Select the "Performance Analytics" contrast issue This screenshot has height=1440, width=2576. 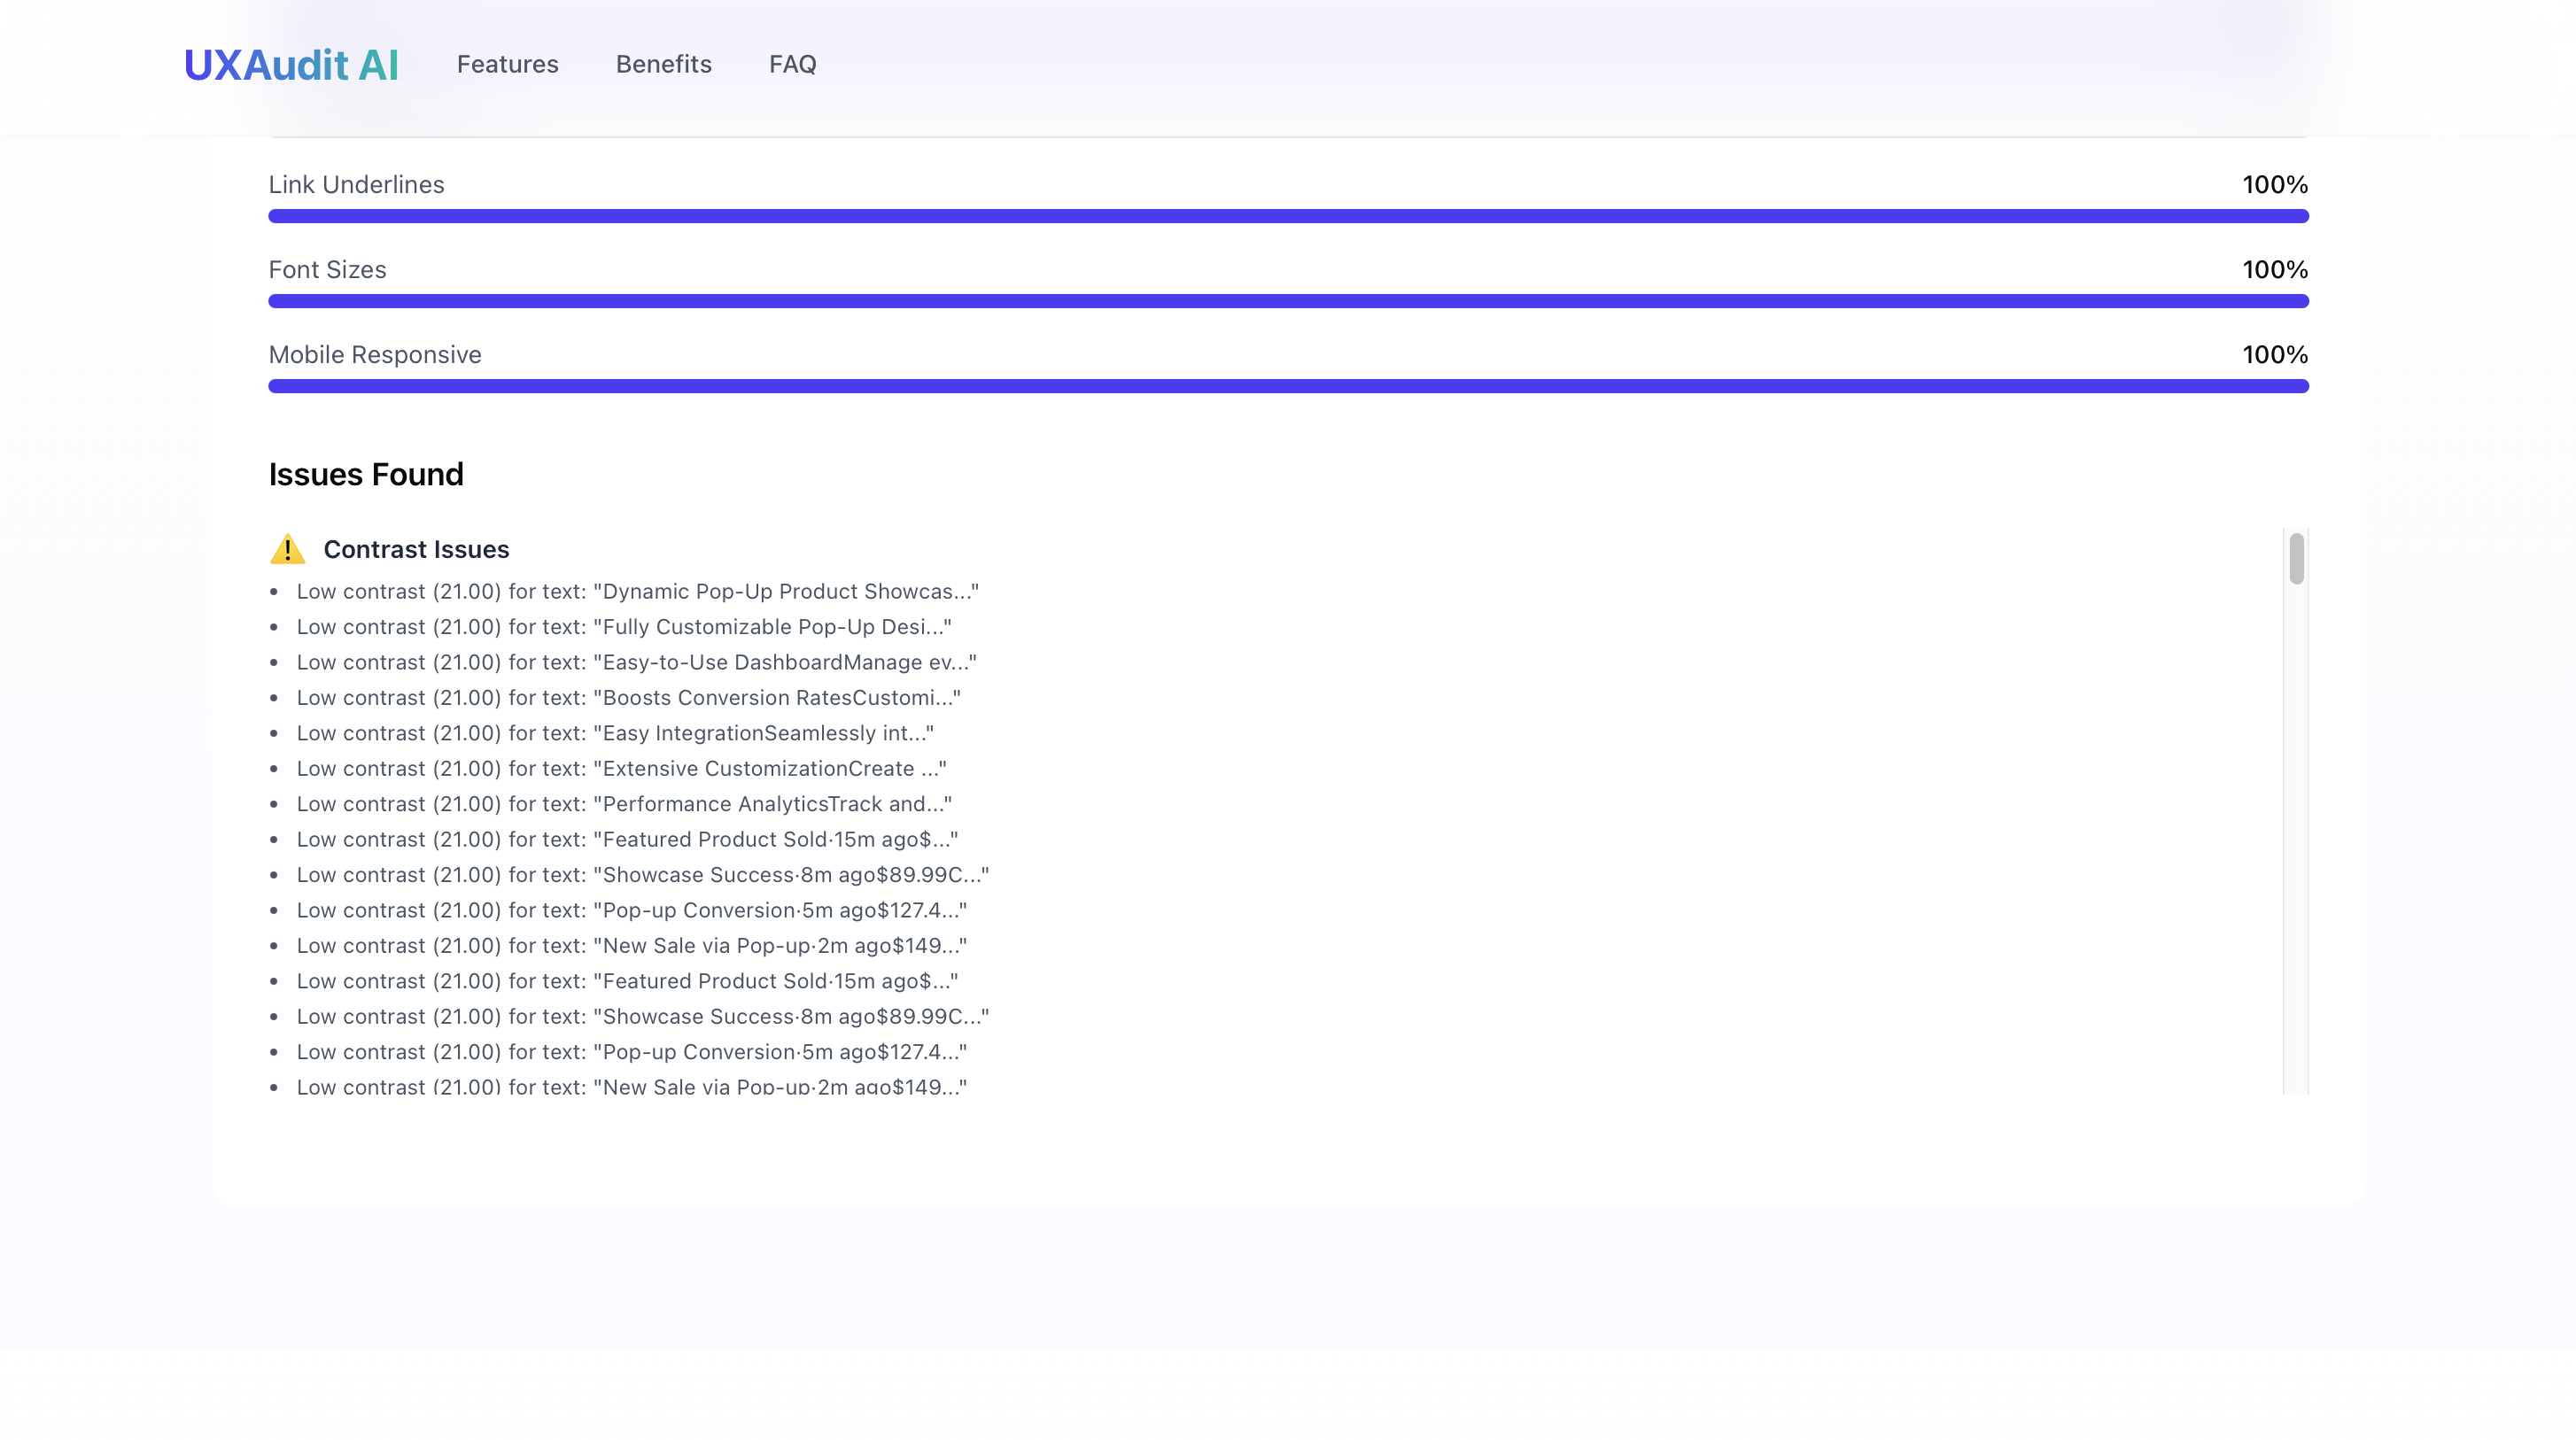click(x=623, y=804)
